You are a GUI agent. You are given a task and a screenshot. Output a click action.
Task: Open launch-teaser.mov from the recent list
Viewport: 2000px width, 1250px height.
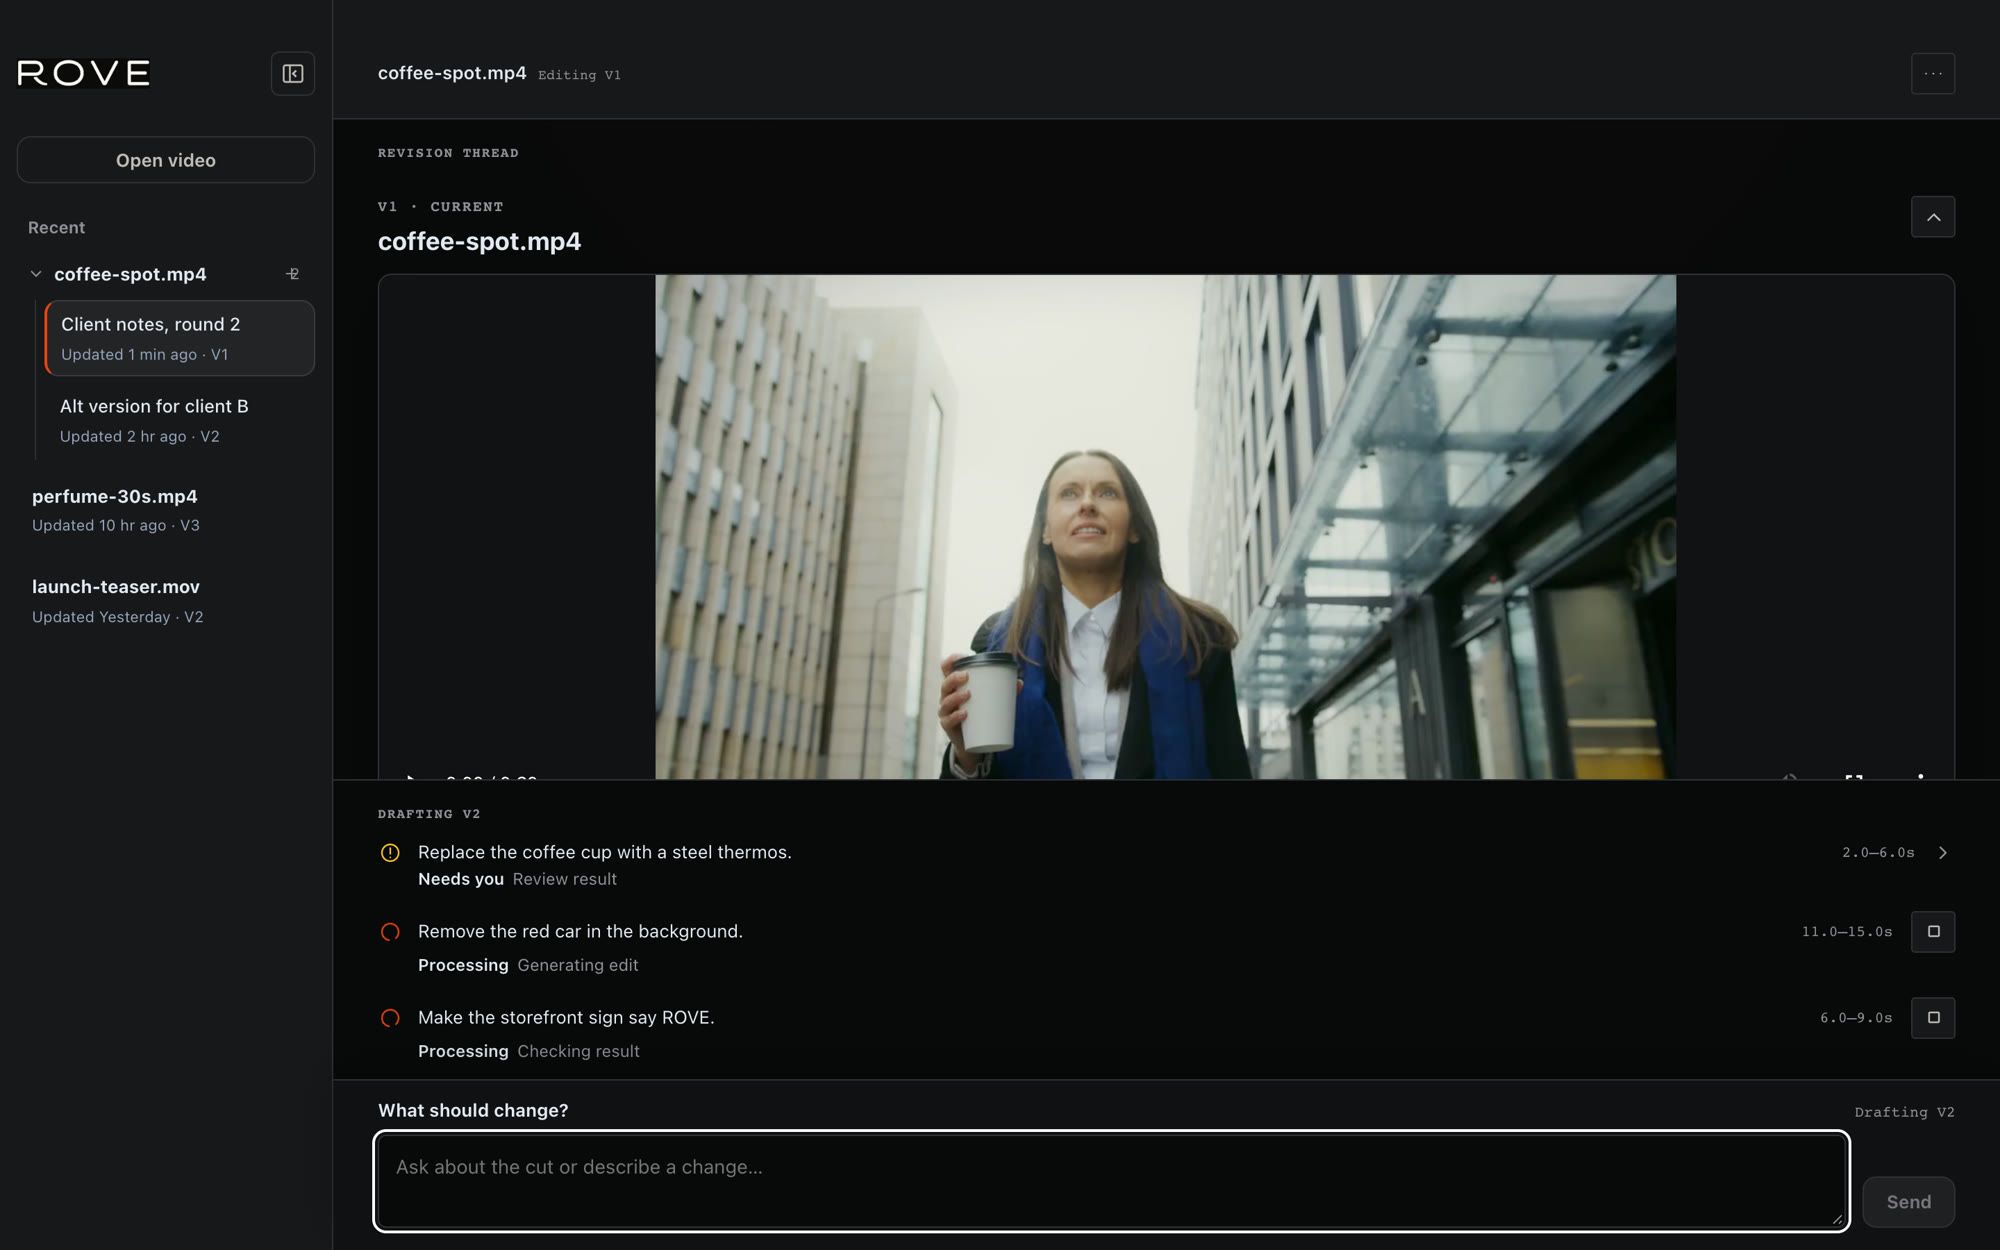[166, 601]
